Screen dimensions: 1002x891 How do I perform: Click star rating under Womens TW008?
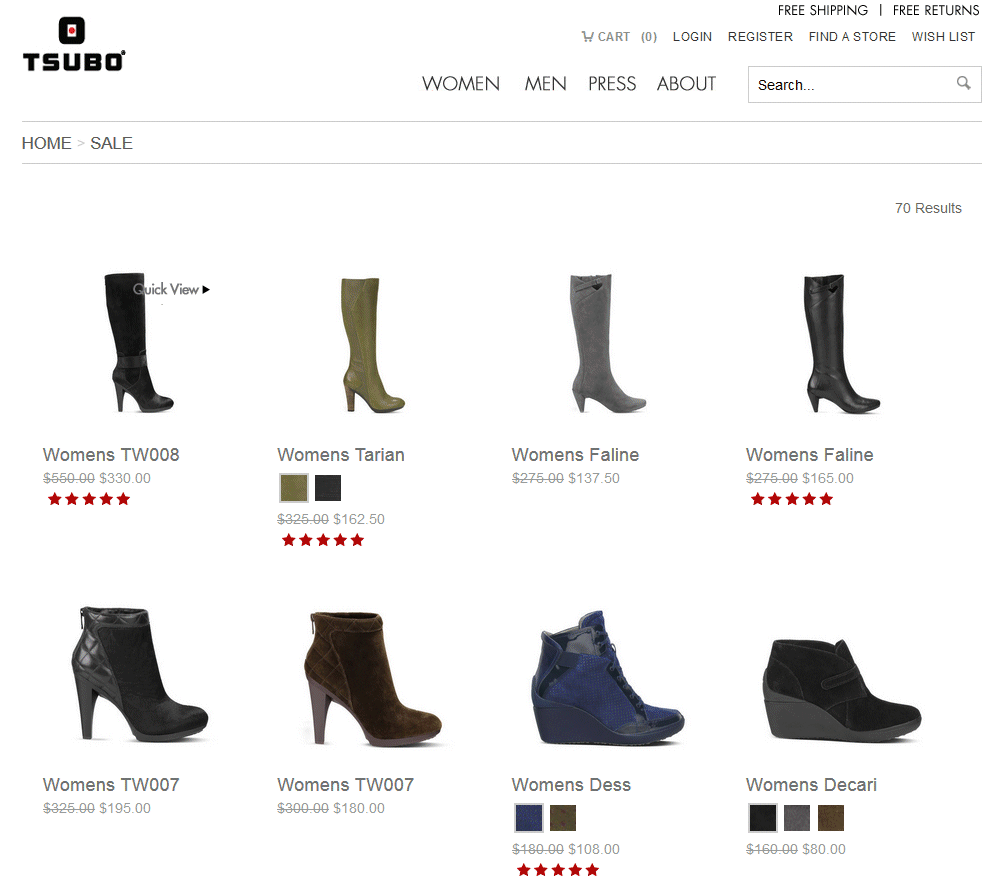[89, 499]
